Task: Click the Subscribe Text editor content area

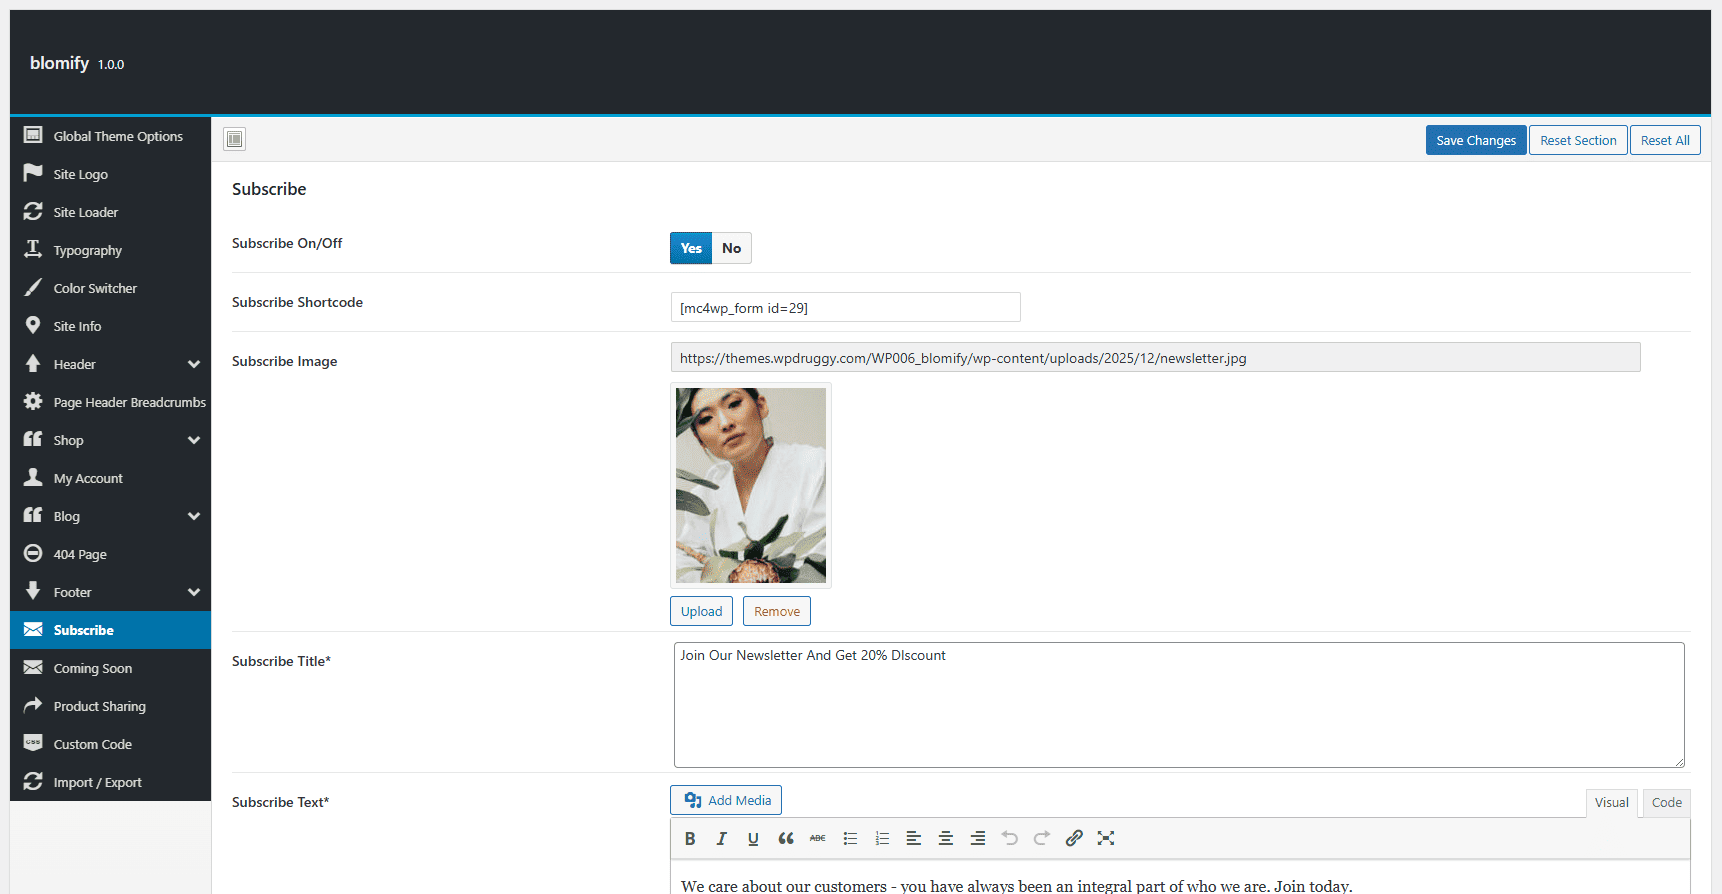Action: tap(1180, 877)
